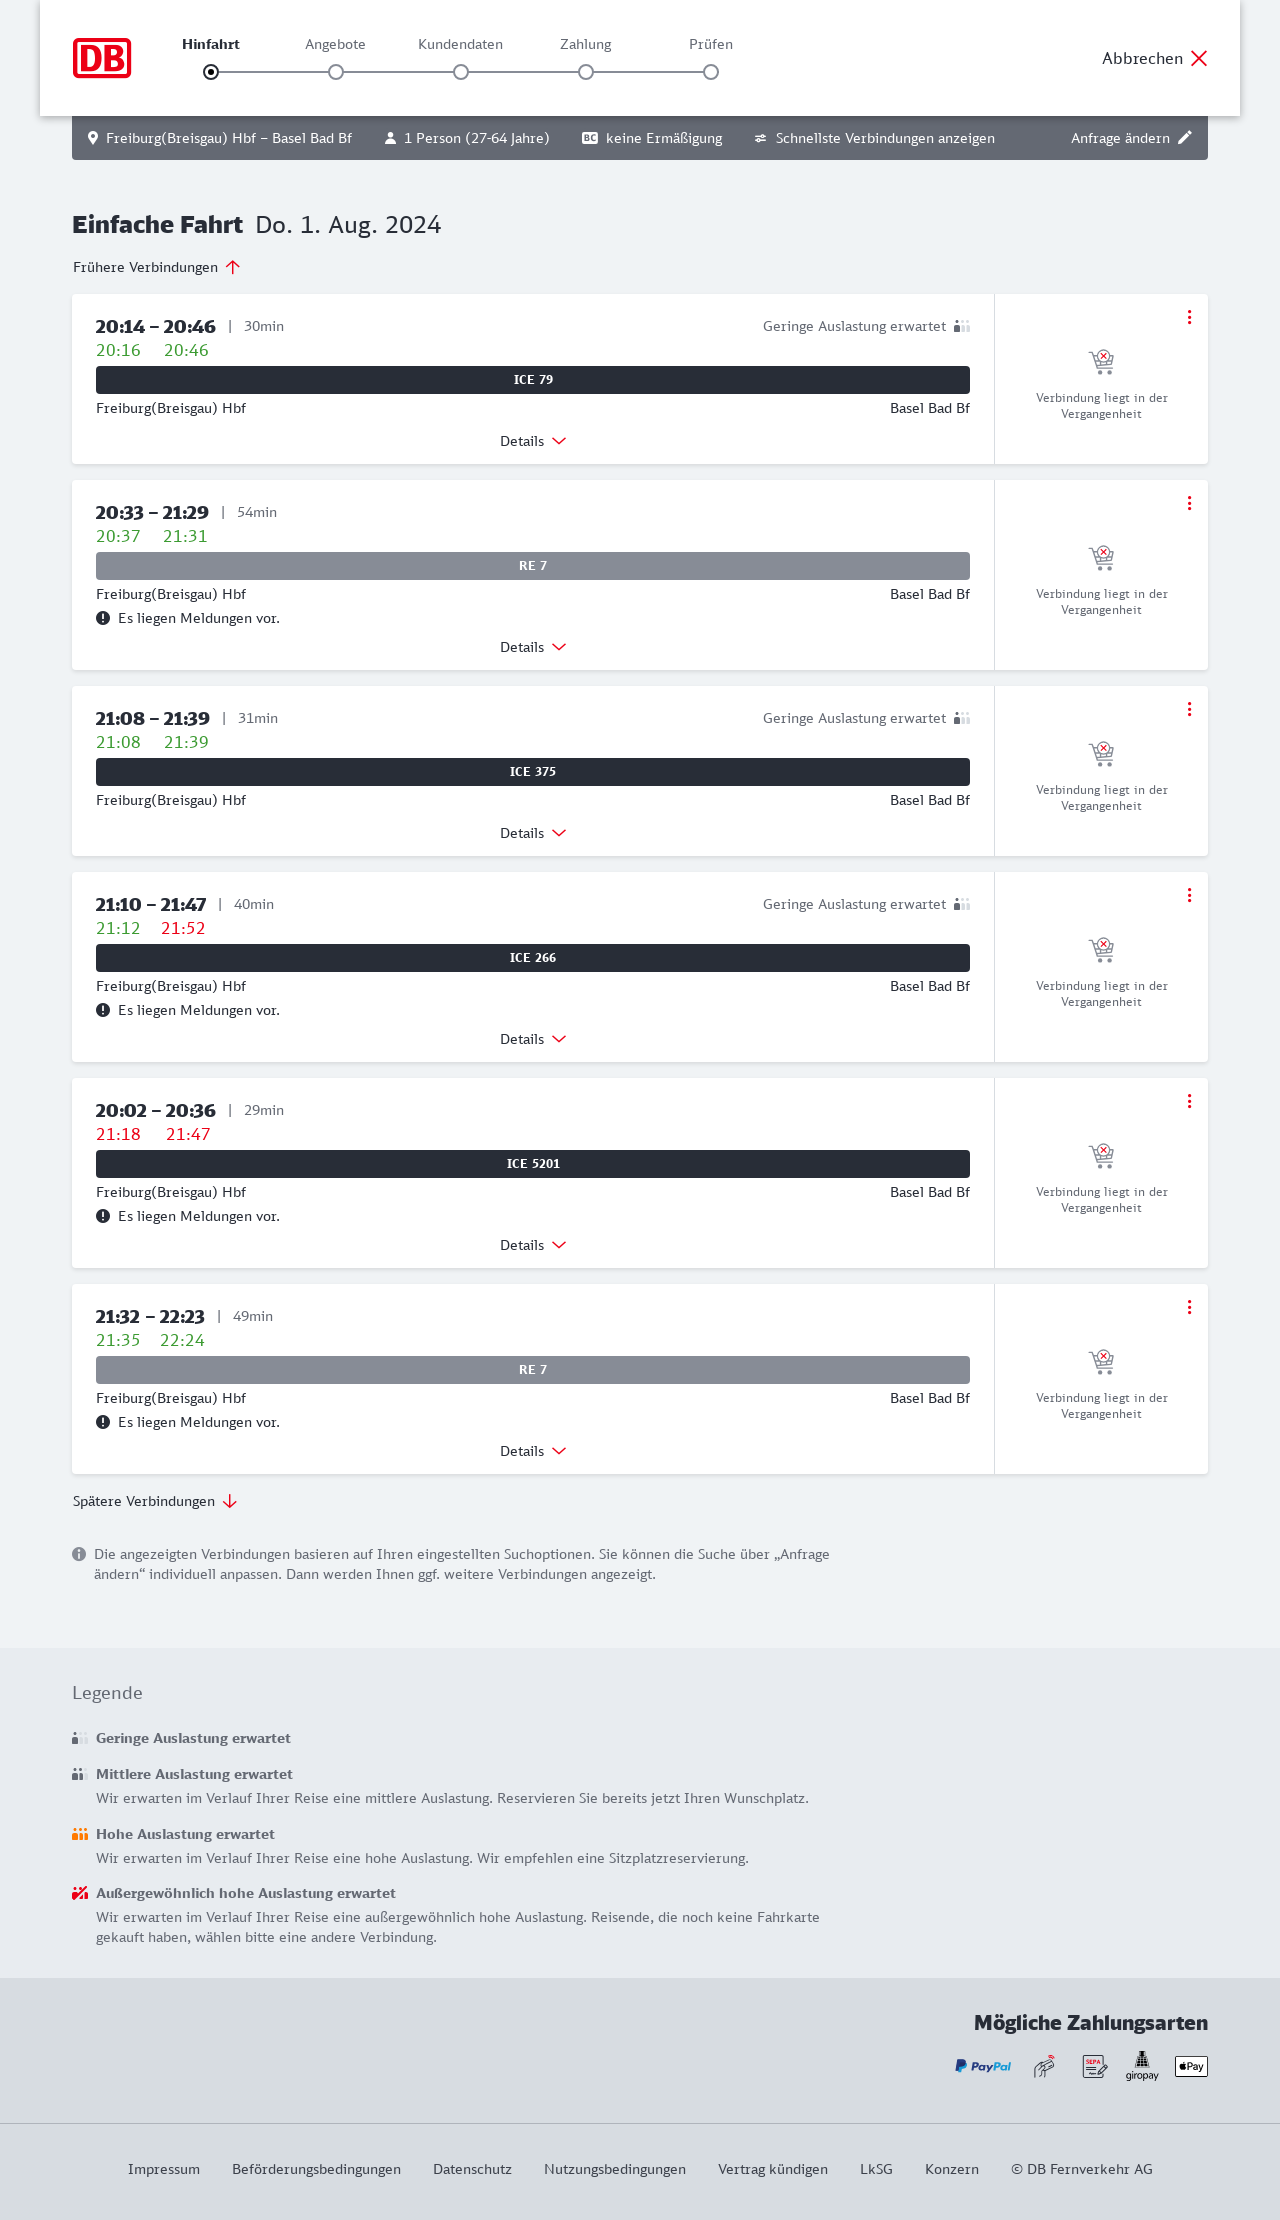
Task: Open three-dot menu for ICE 79 connection
Action: [x=1189, y=317]
